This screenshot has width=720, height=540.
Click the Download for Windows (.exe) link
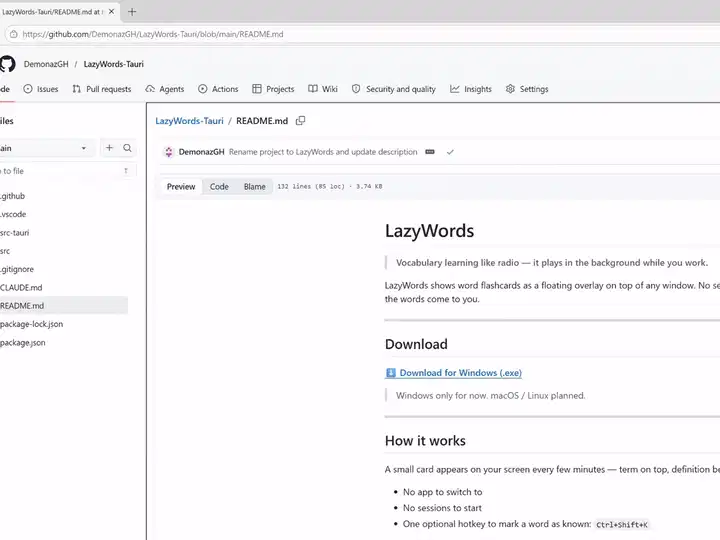[461, 373]
